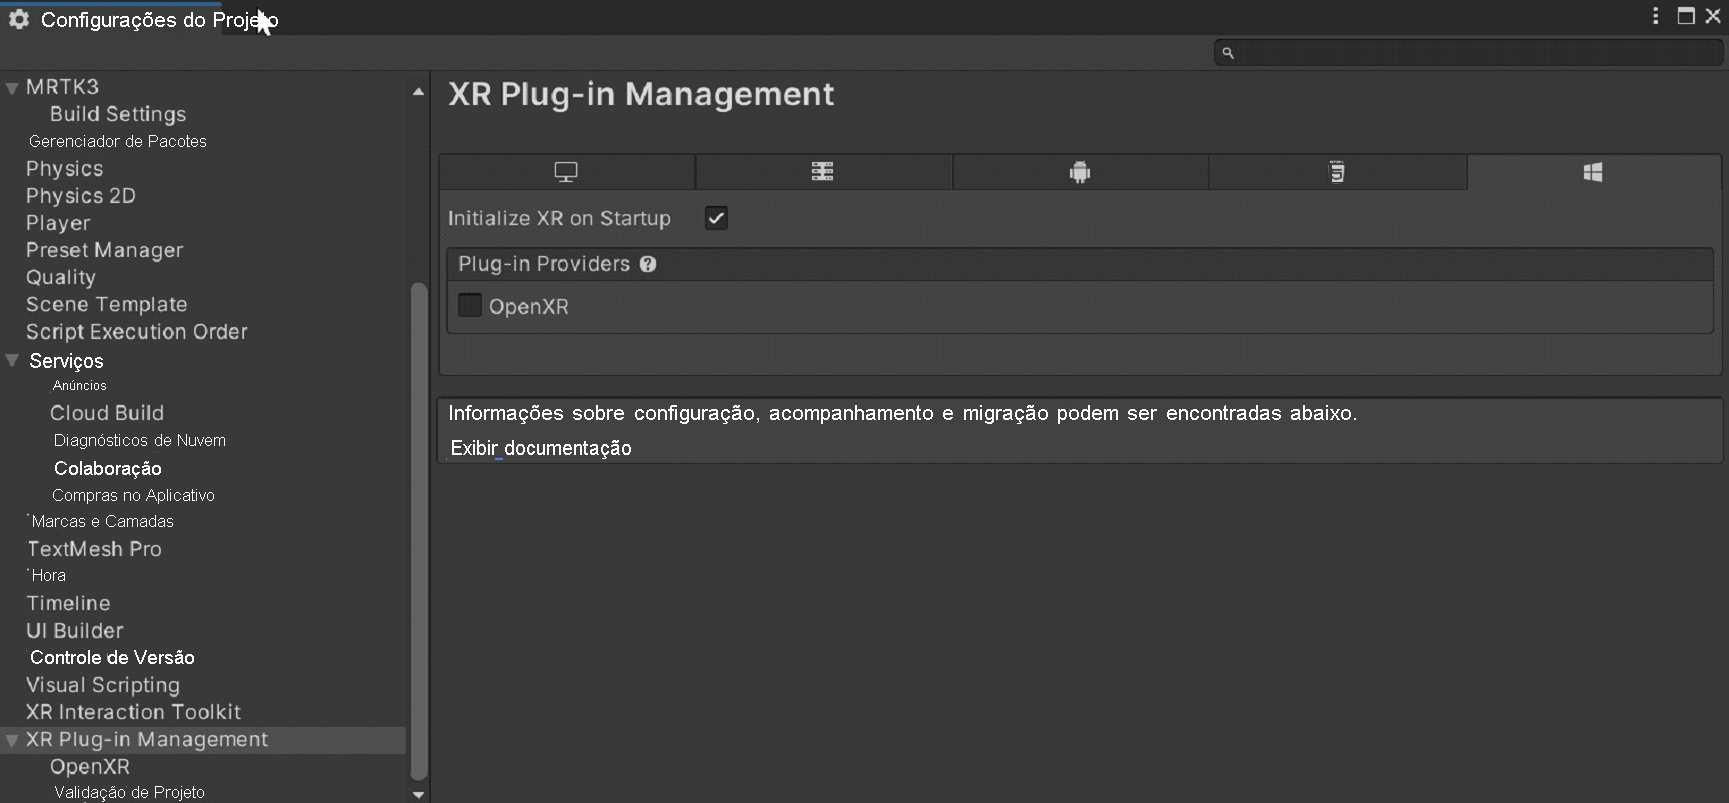Click the Initialize XR on Startup label
The height and width of the screenshot is (803, 1729).
(559, 218)
